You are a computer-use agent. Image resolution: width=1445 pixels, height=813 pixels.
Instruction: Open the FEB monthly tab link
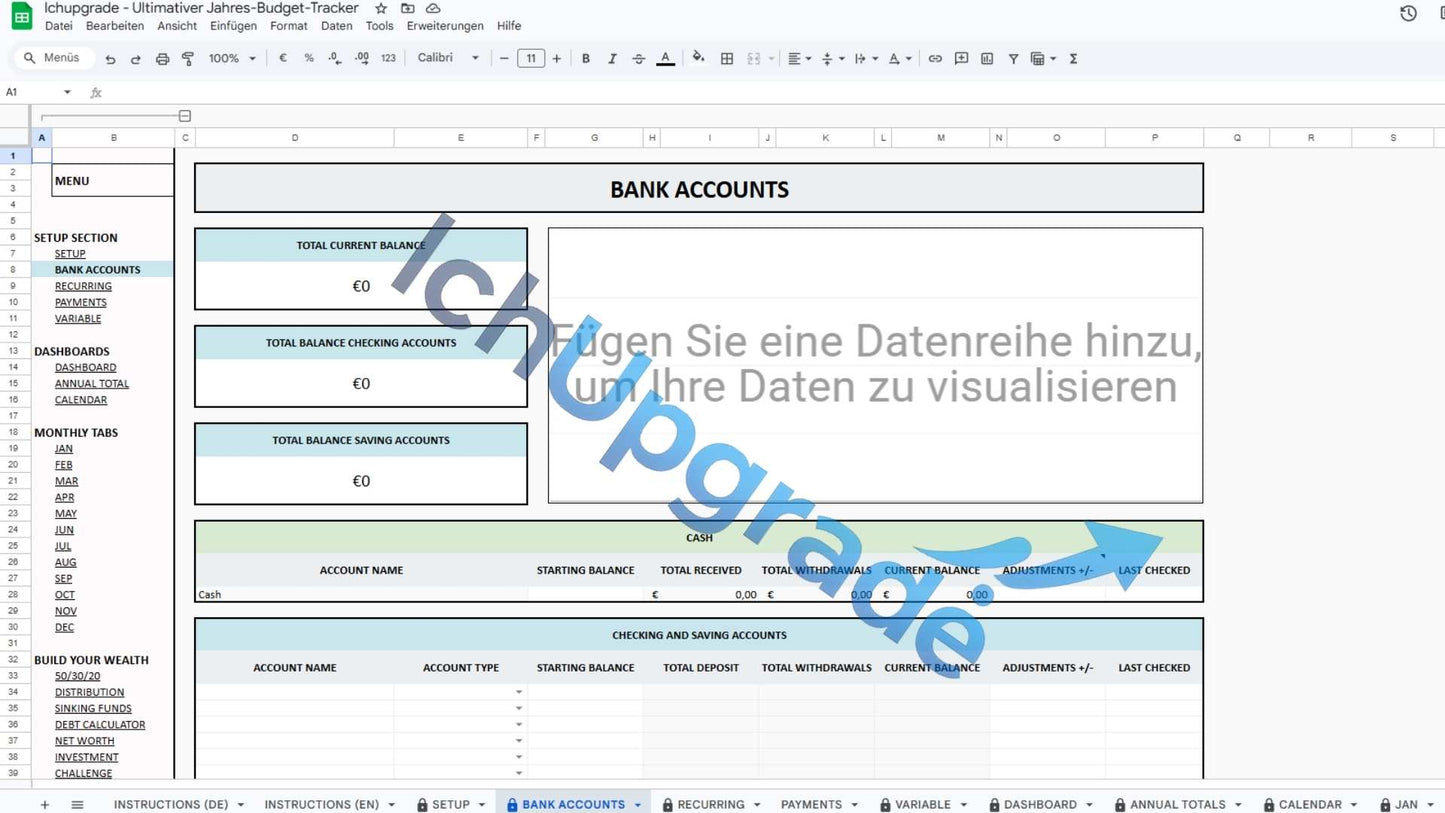coord(64,464)
